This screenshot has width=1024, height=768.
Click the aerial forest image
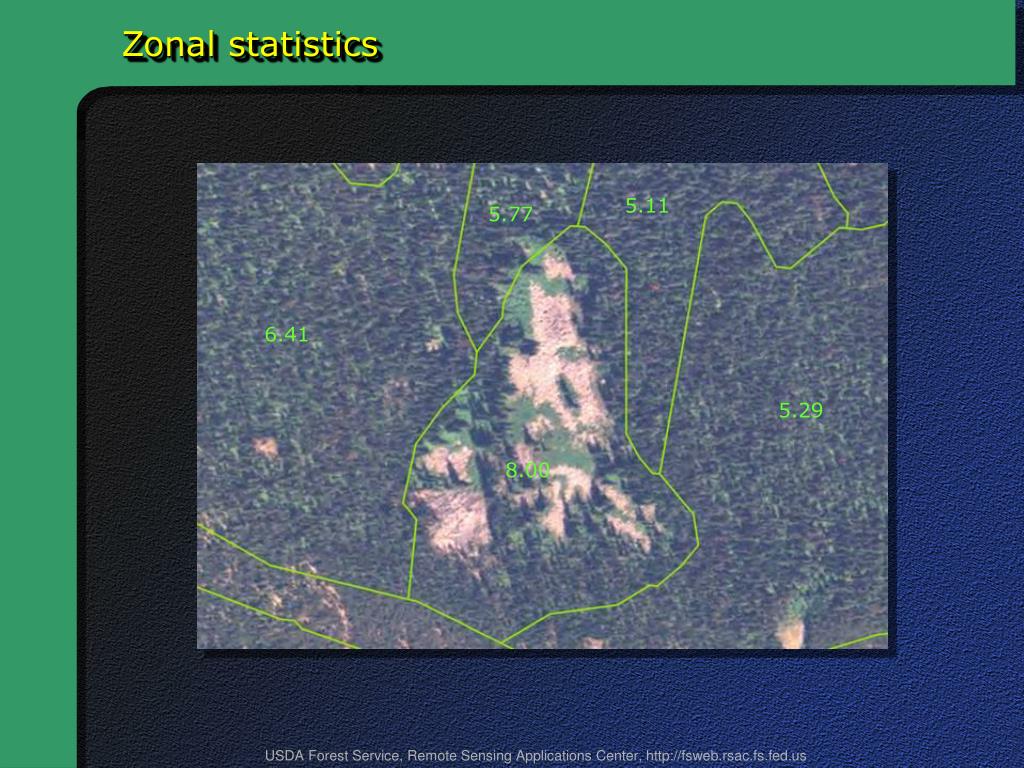(x=542, y=406)
